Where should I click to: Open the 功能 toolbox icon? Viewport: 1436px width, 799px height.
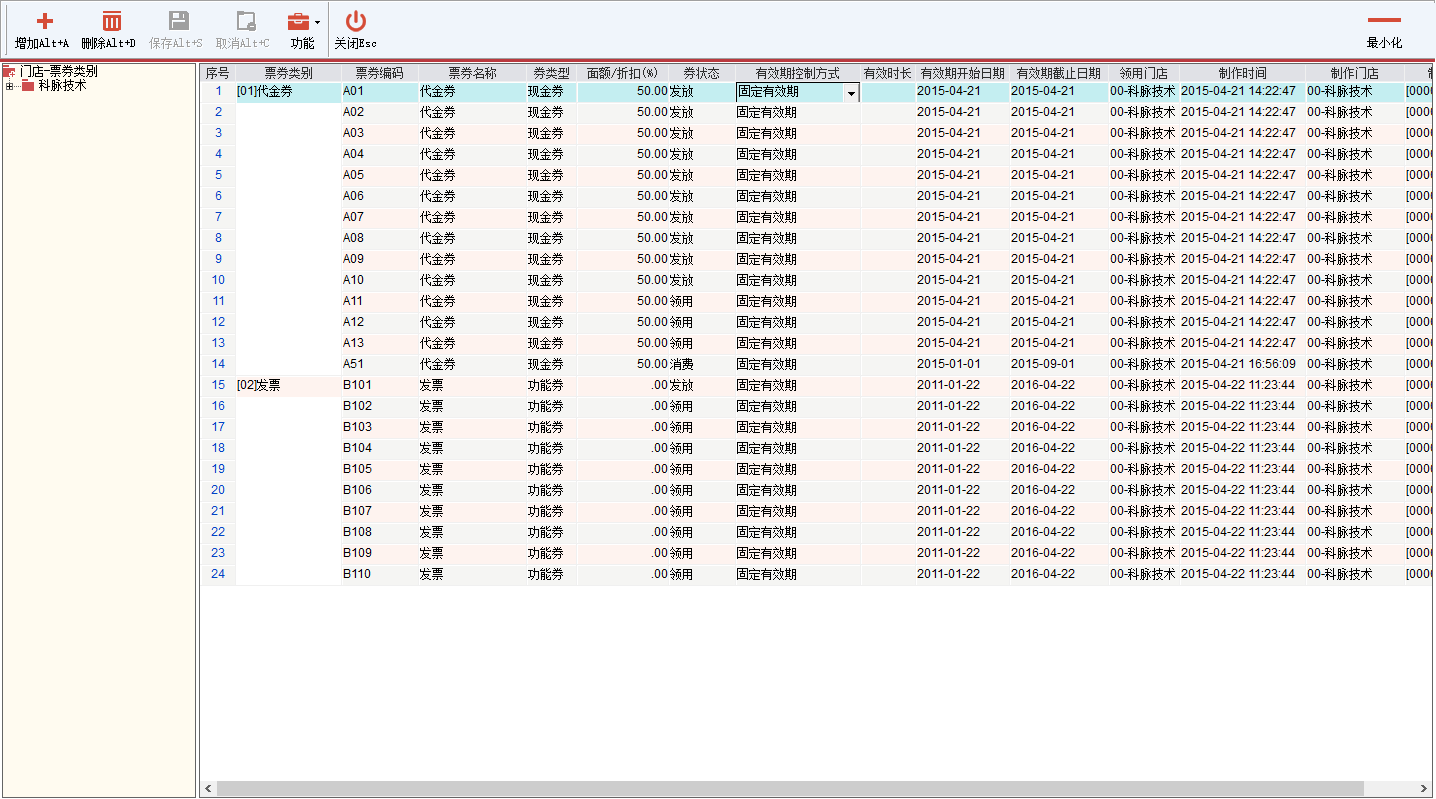298,21
